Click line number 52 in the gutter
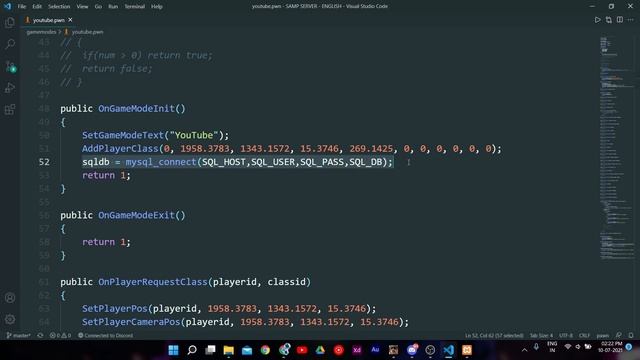The image size is (640, 360). coord(44,162)
